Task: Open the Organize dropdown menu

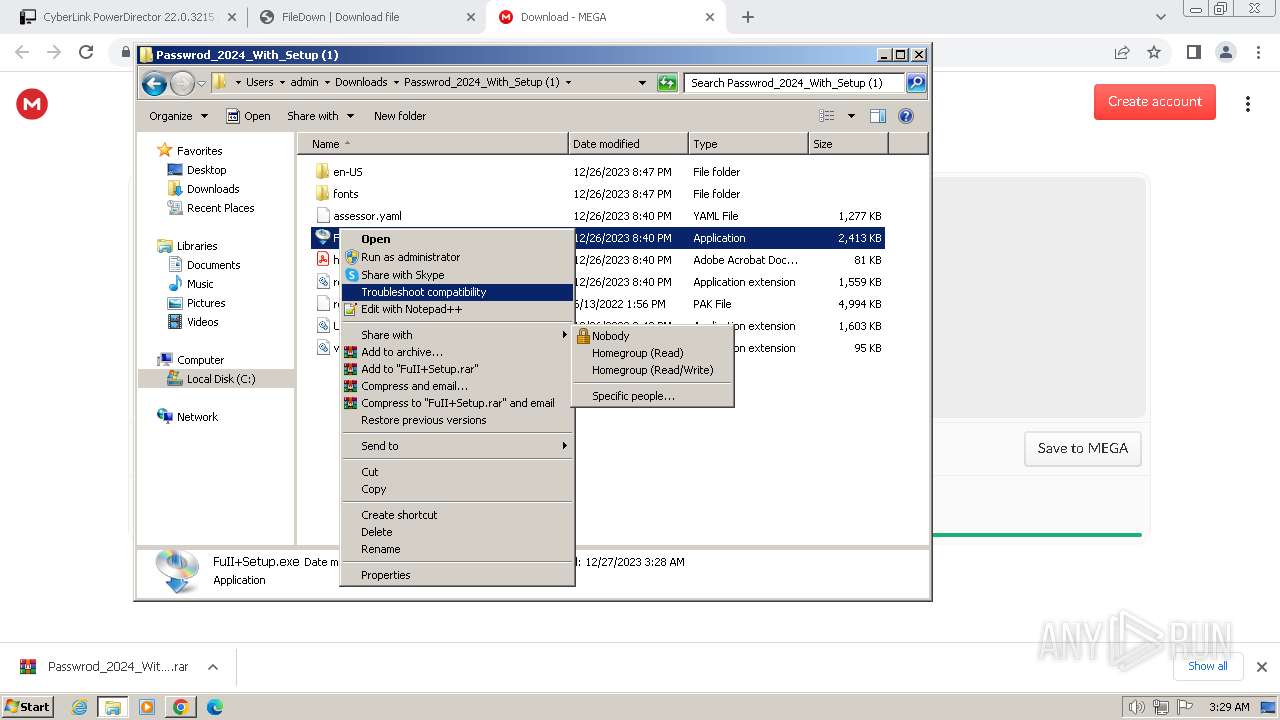Action: click(x=178, y=116)
